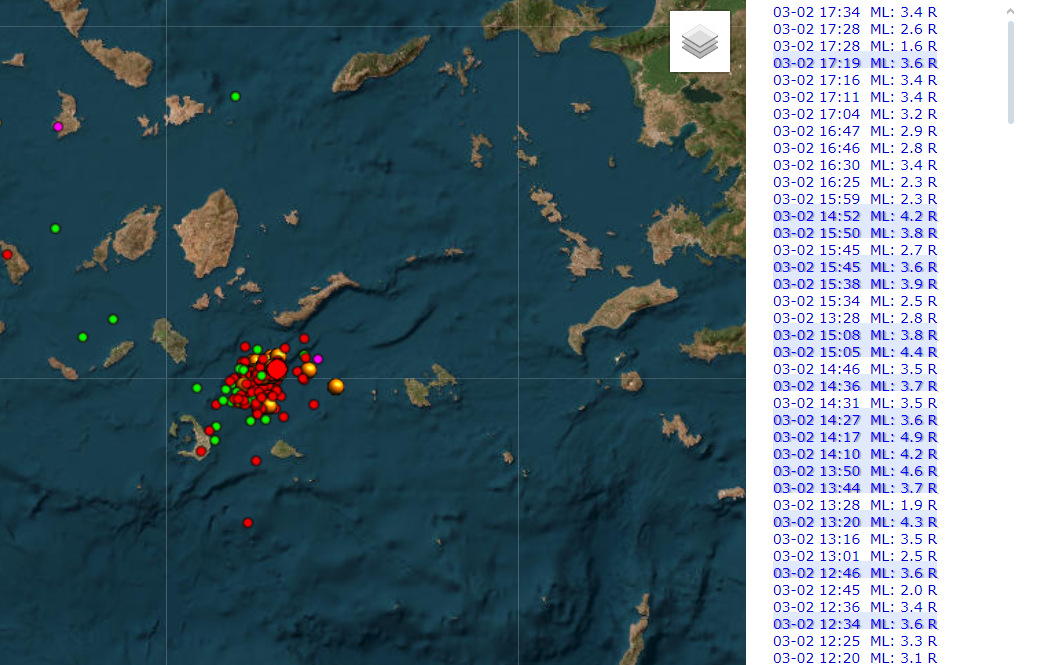
Task: Select the 03-02 12:20 ML 3.1 entry
Action: pos(855,658)
